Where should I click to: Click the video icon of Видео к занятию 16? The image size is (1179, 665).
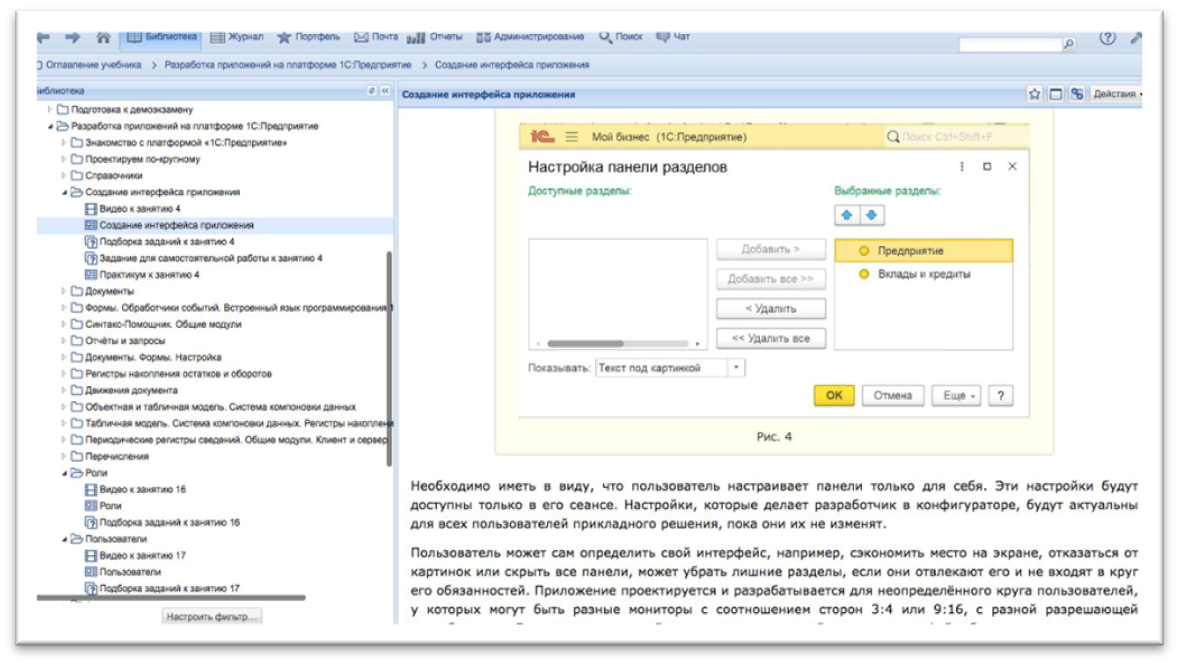click(91, 489)
